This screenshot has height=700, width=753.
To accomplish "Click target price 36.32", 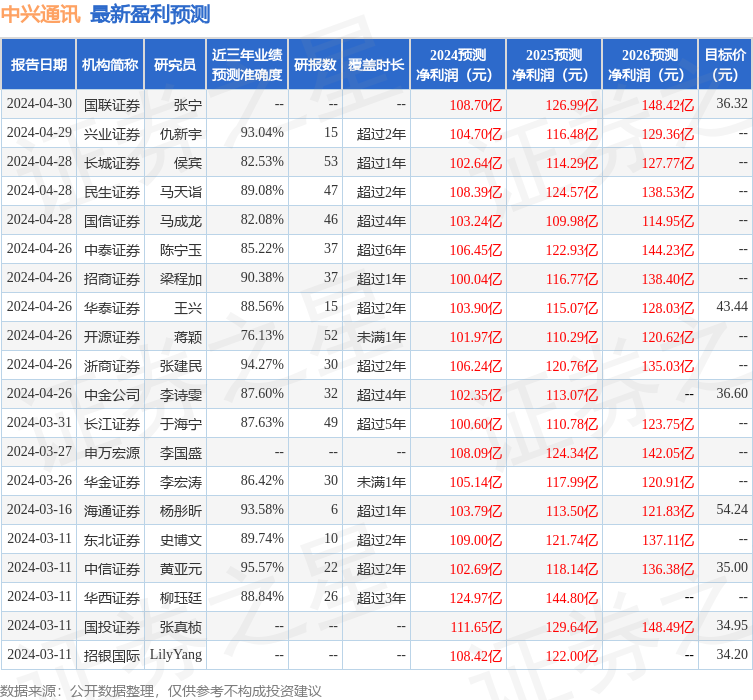I will 732,104.
